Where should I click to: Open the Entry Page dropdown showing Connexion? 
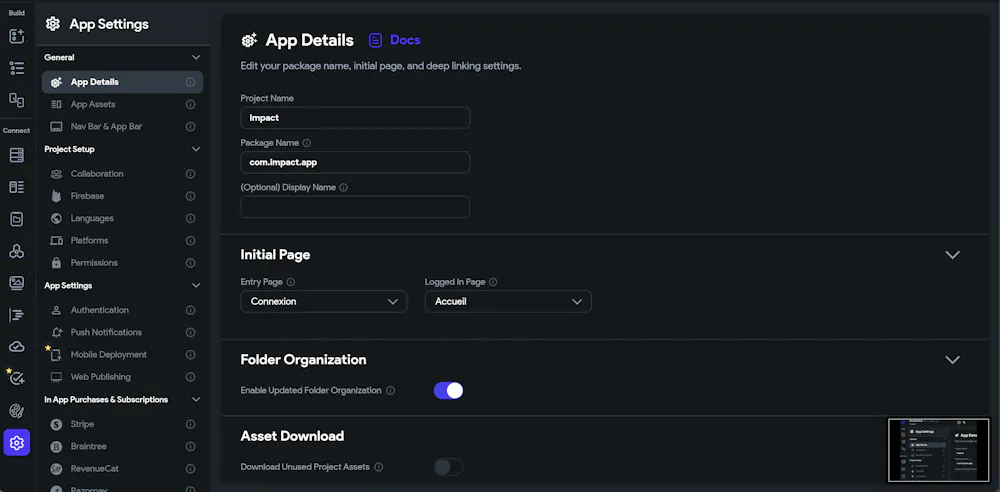[324, 301]
